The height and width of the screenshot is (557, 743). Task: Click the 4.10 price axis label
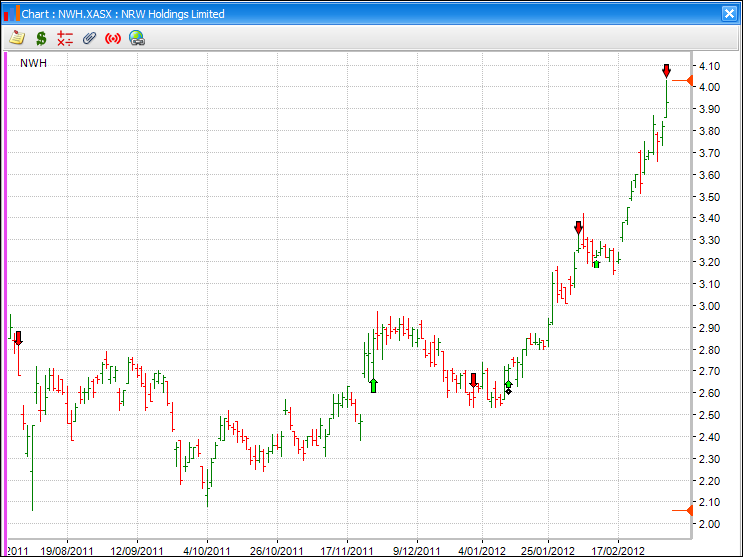pyautogui.click(x=709, y=66)
